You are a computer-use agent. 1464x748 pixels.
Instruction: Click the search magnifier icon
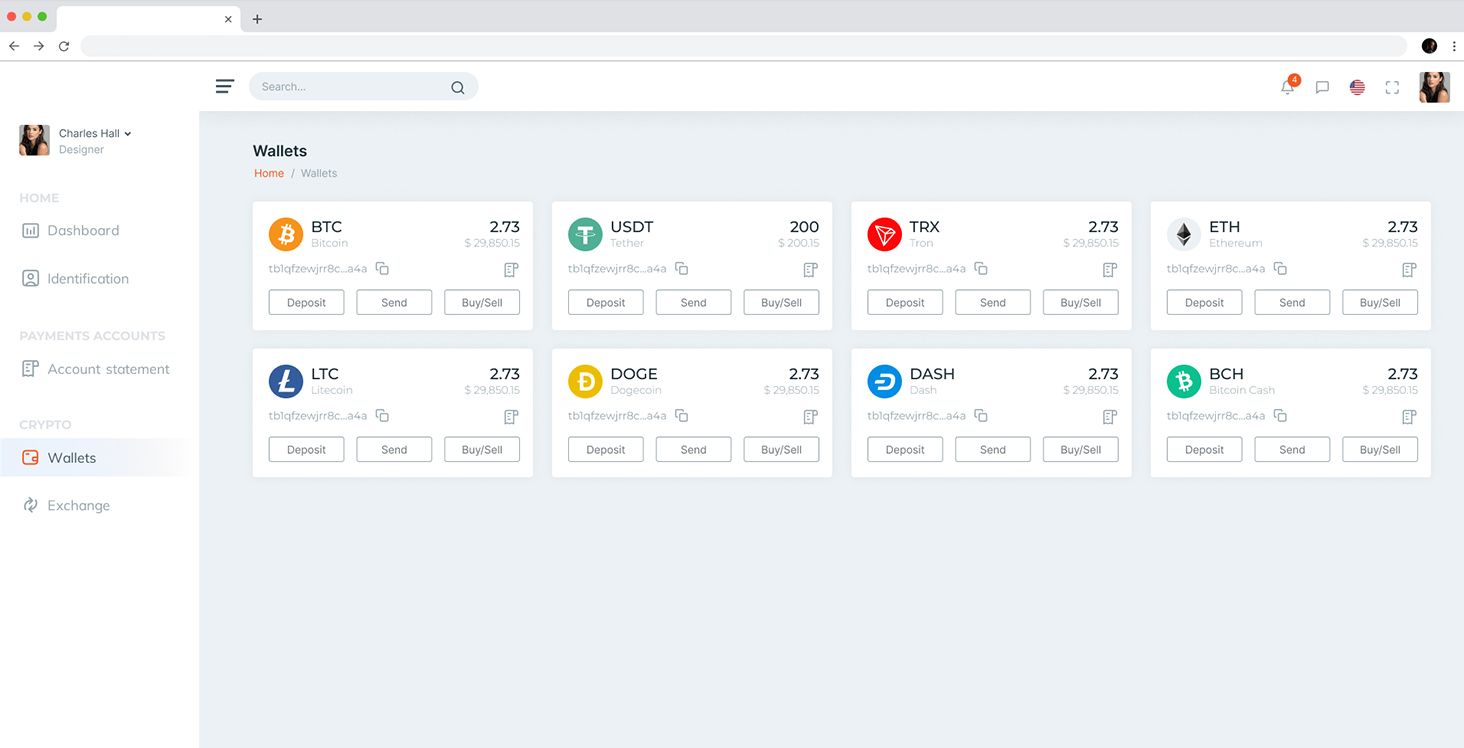[x=457, y=88]
